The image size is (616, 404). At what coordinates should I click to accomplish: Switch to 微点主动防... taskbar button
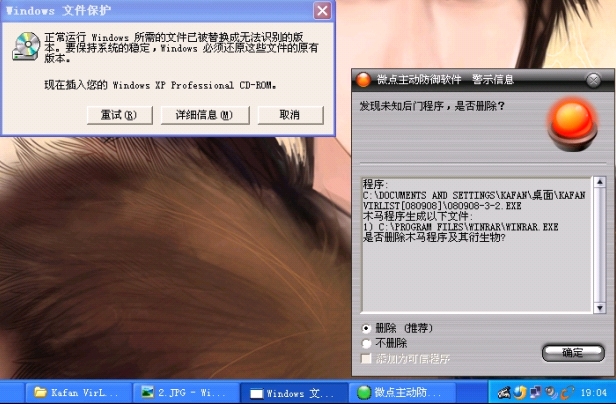click(402, 392)
